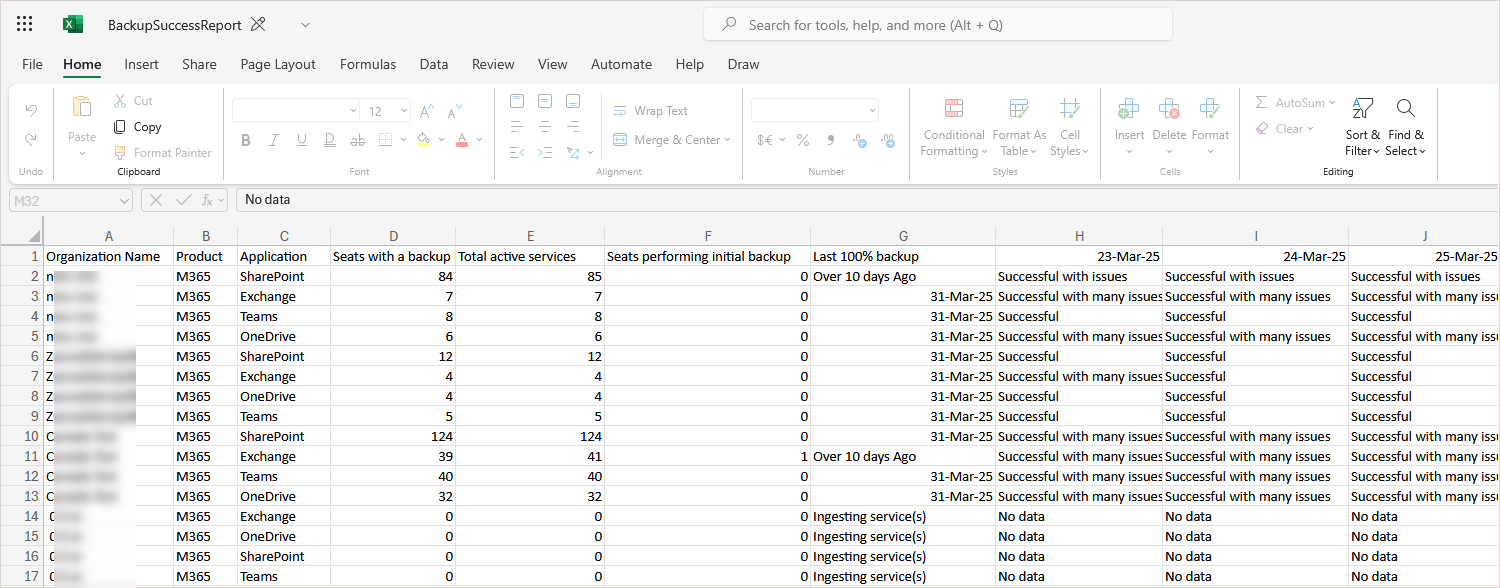Toggle underline formatting
This screenshot has width=1500, height=588.
[301, 139]
